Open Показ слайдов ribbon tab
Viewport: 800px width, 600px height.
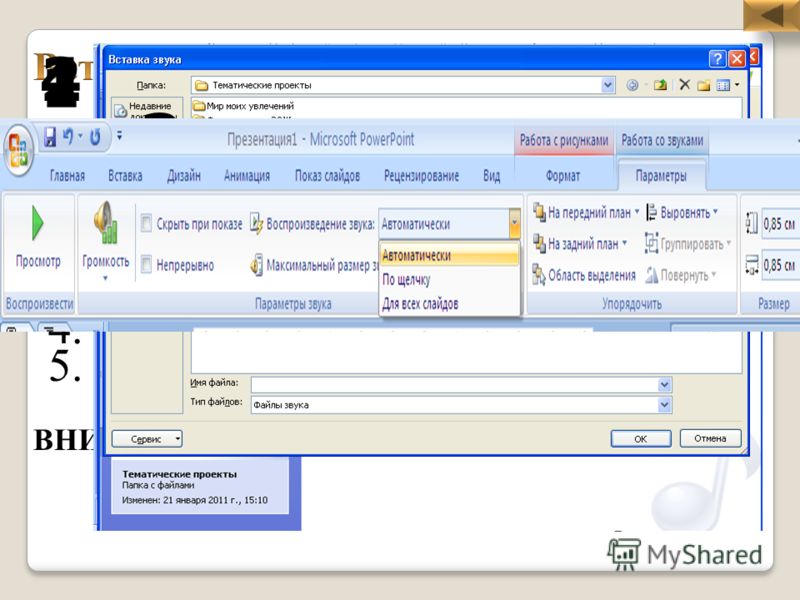327,176
